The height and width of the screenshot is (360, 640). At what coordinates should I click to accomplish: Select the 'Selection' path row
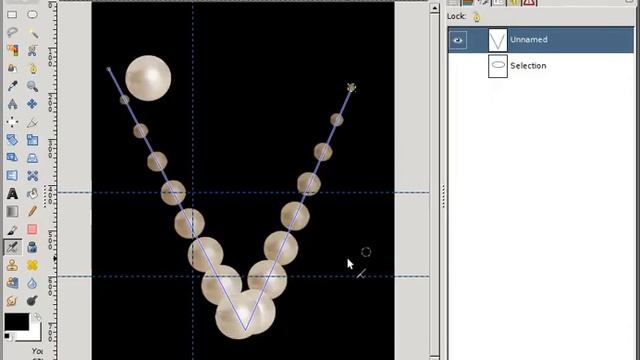point(541,66)
